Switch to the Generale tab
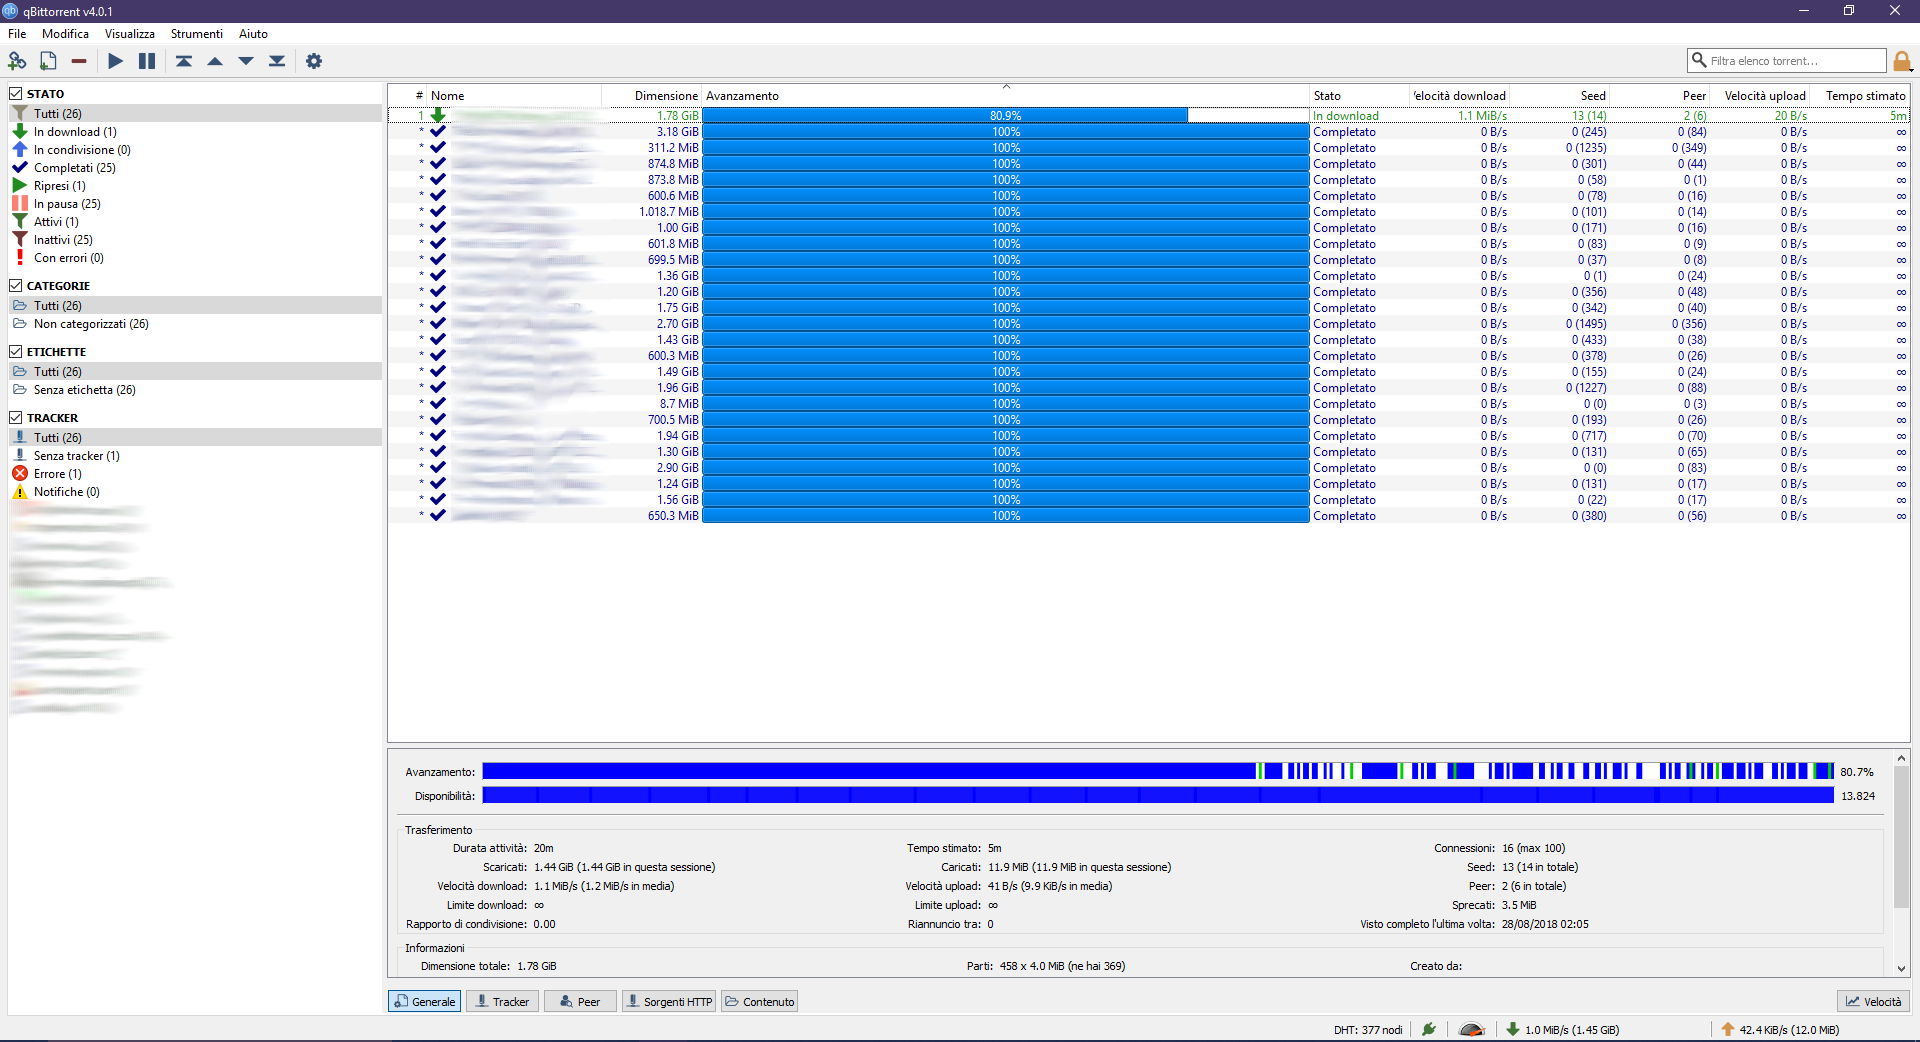Screen dimensions: 1920x1042 point(425,1001)
